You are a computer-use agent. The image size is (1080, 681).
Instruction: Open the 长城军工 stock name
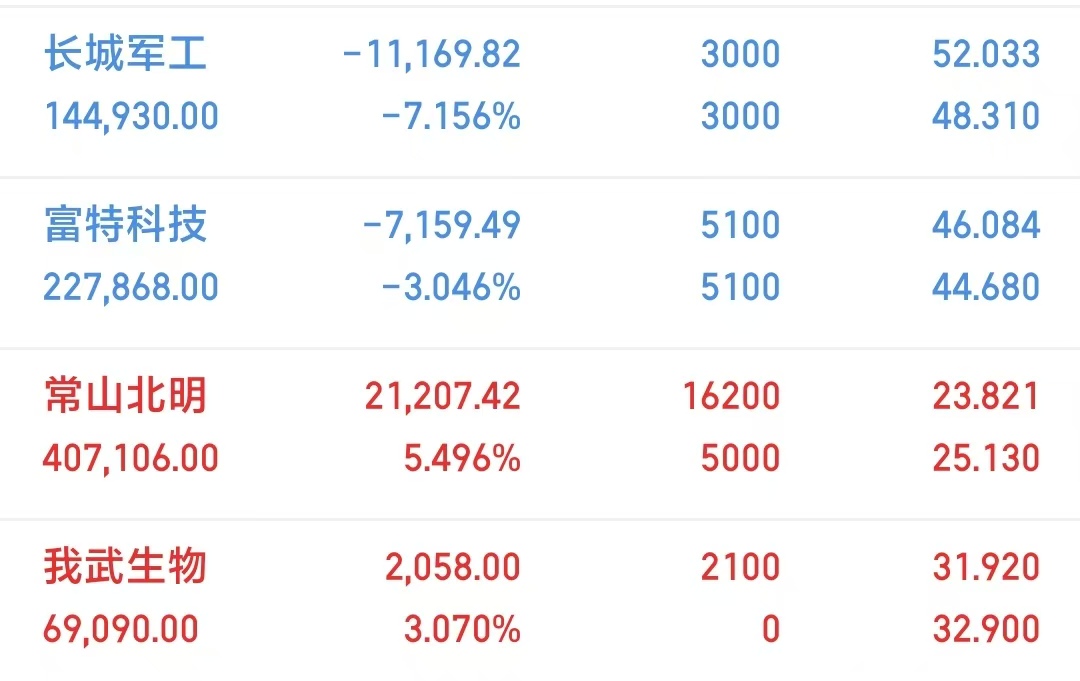coord(125,53)
